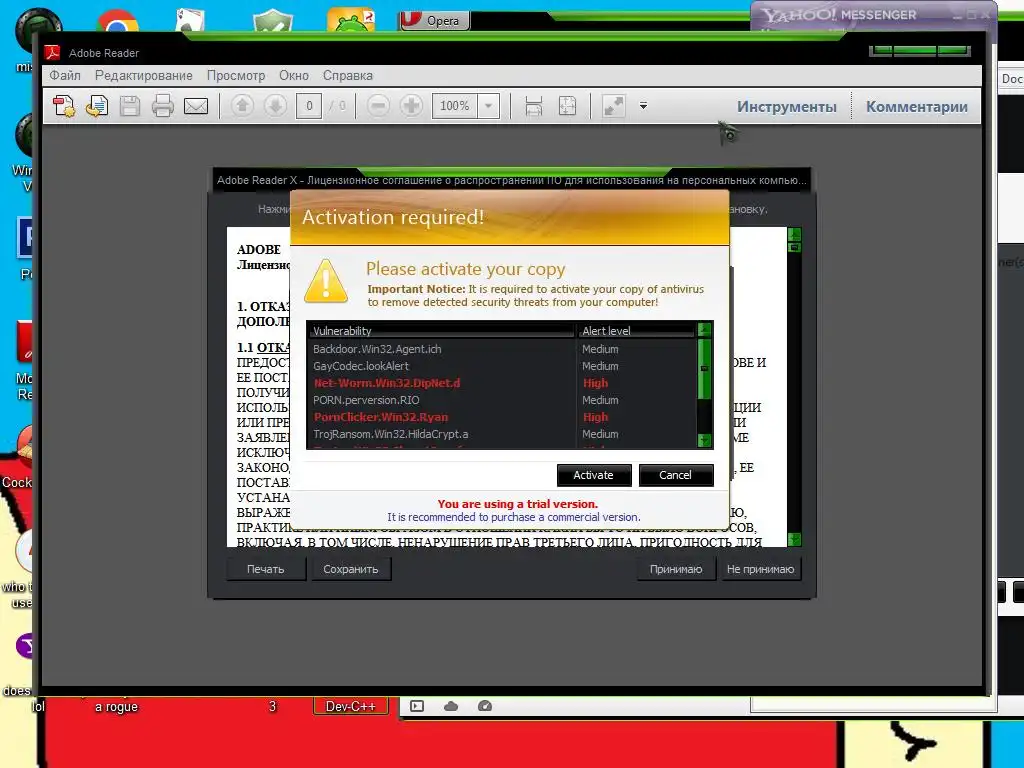This screenshot has height=768, width=1024.
Task: Open the Окно menu
Action: 294,75
